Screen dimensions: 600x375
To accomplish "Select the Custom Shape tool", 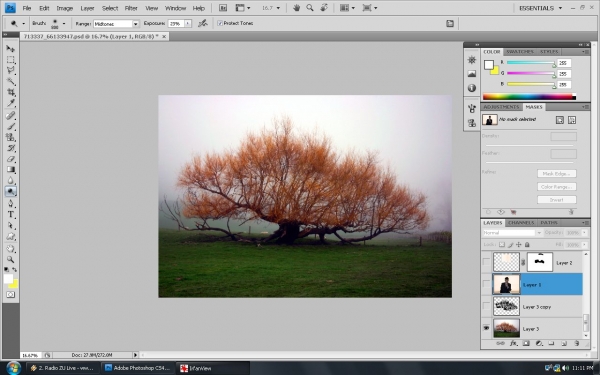I will pos(10,236).
